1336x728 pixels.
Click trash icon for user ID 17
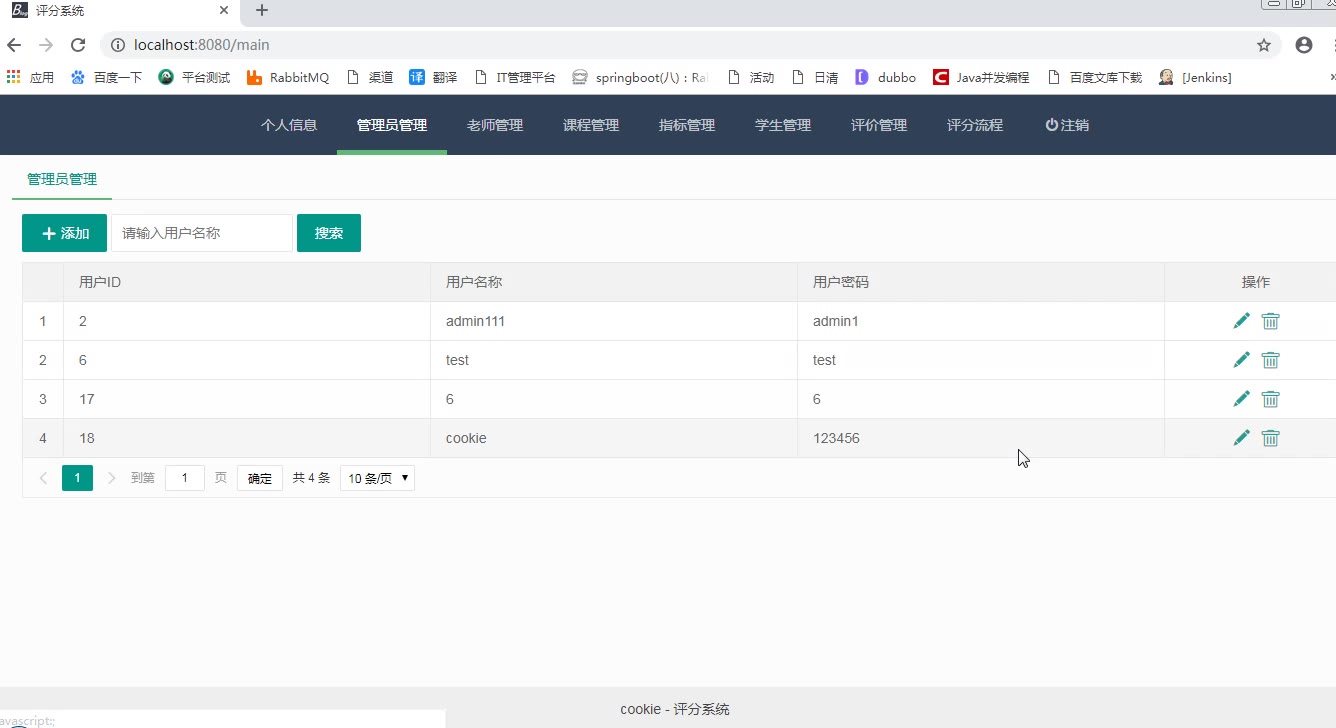point(1270,399)
